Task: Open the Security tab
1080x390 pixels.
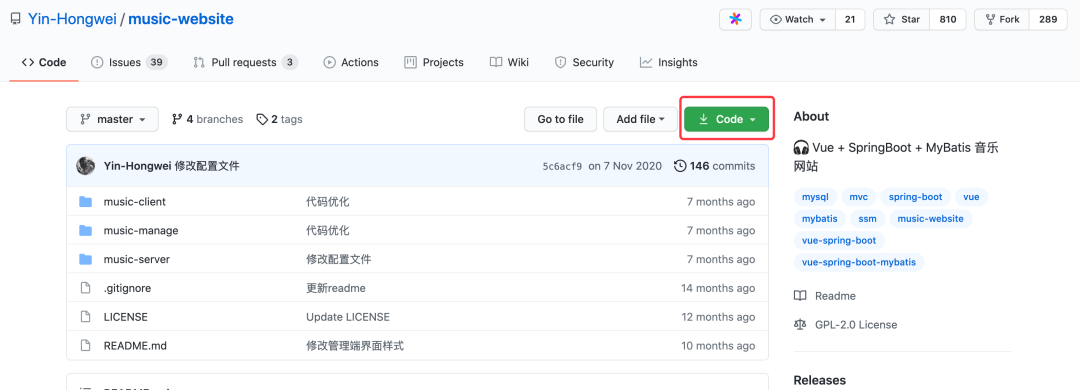Action: (584, 62)
